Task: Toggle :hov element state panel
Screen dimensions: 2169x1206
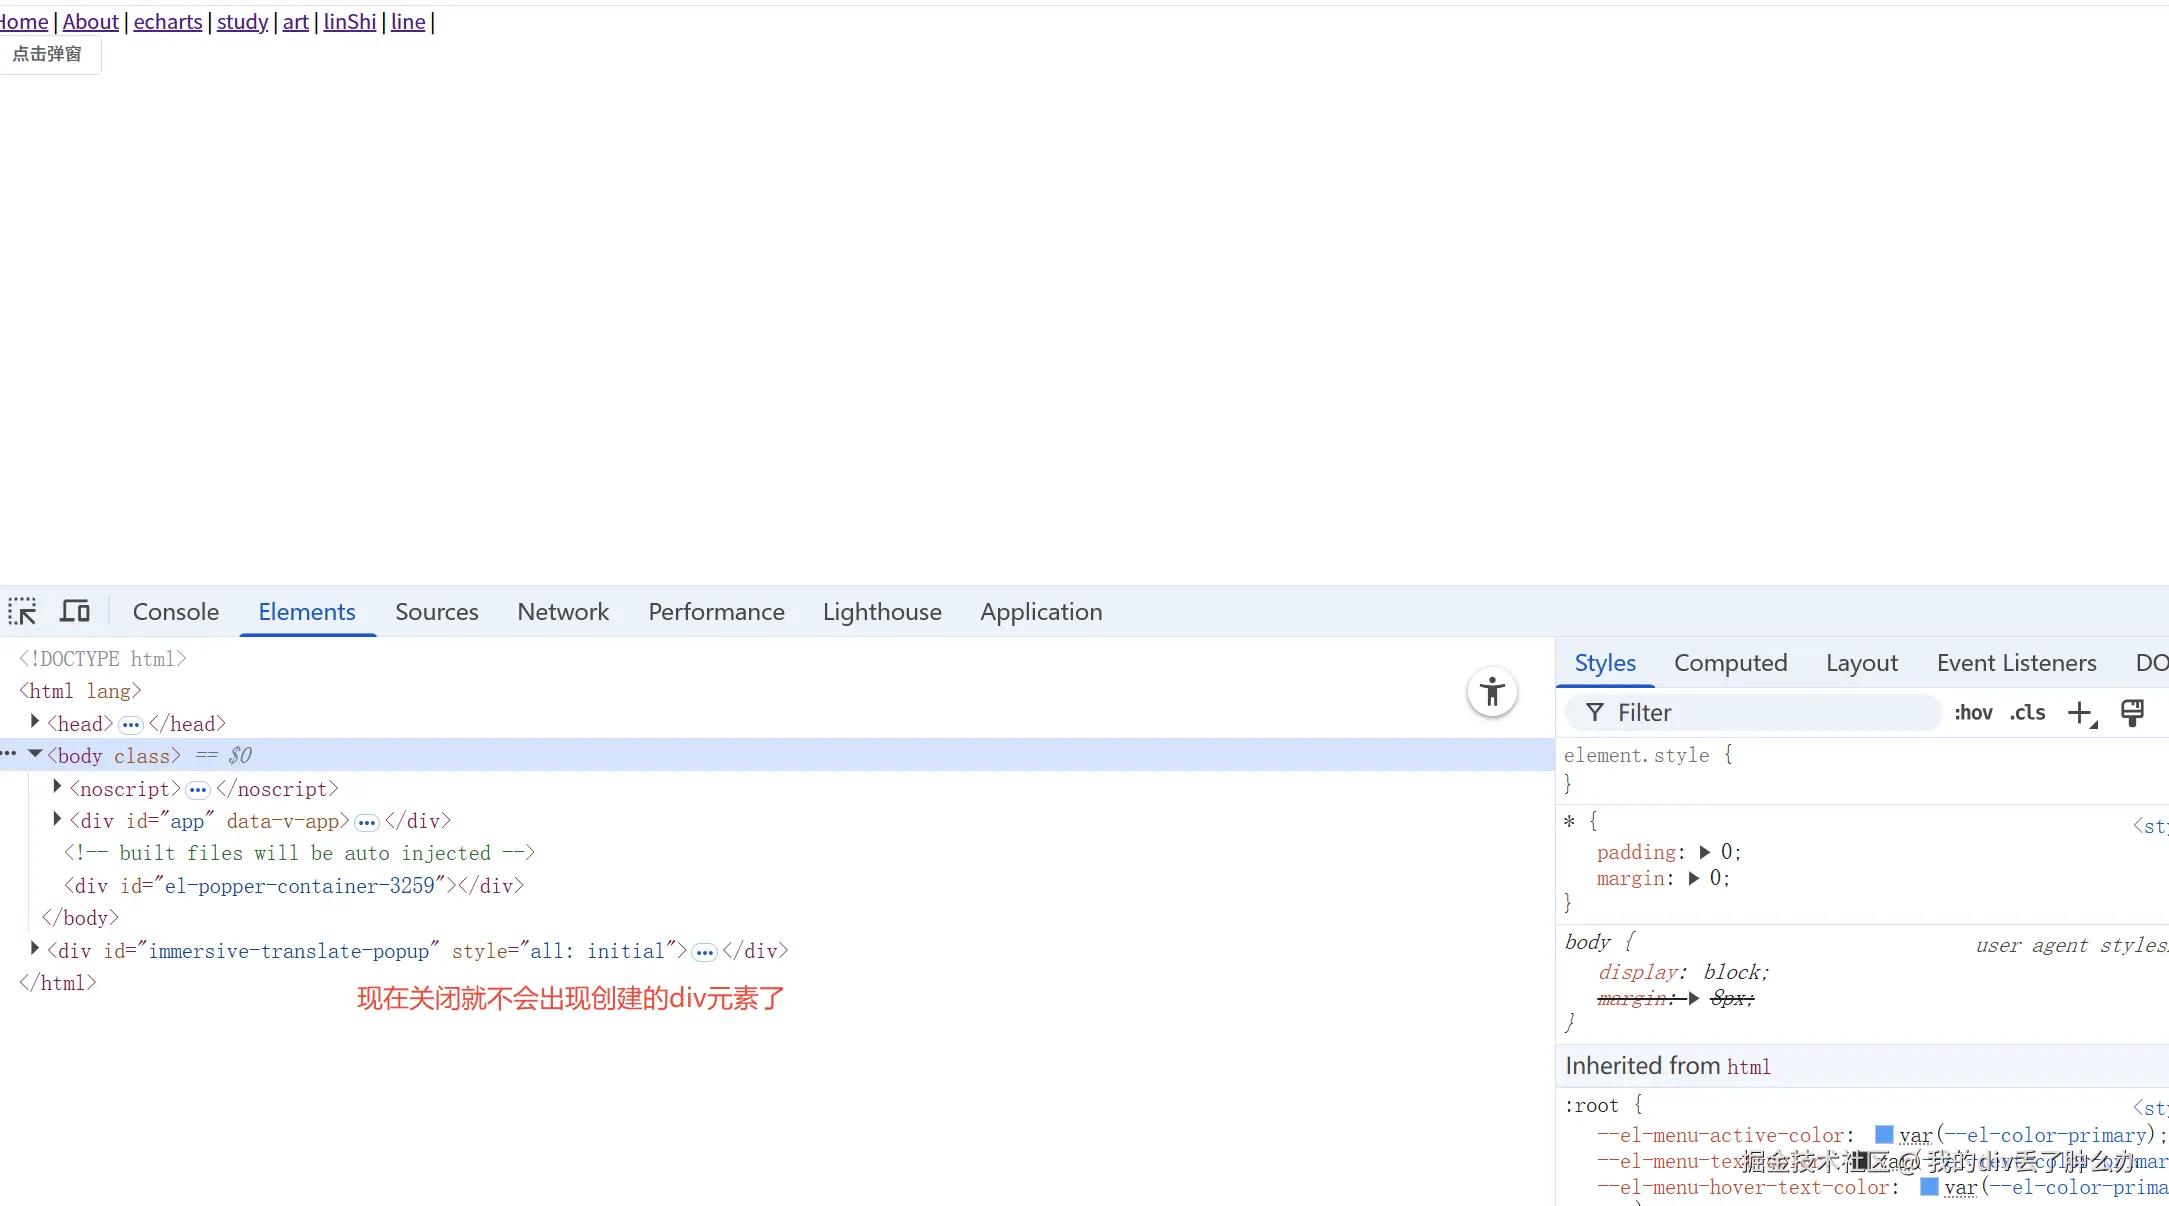Action: click(x=1973, y=713)
